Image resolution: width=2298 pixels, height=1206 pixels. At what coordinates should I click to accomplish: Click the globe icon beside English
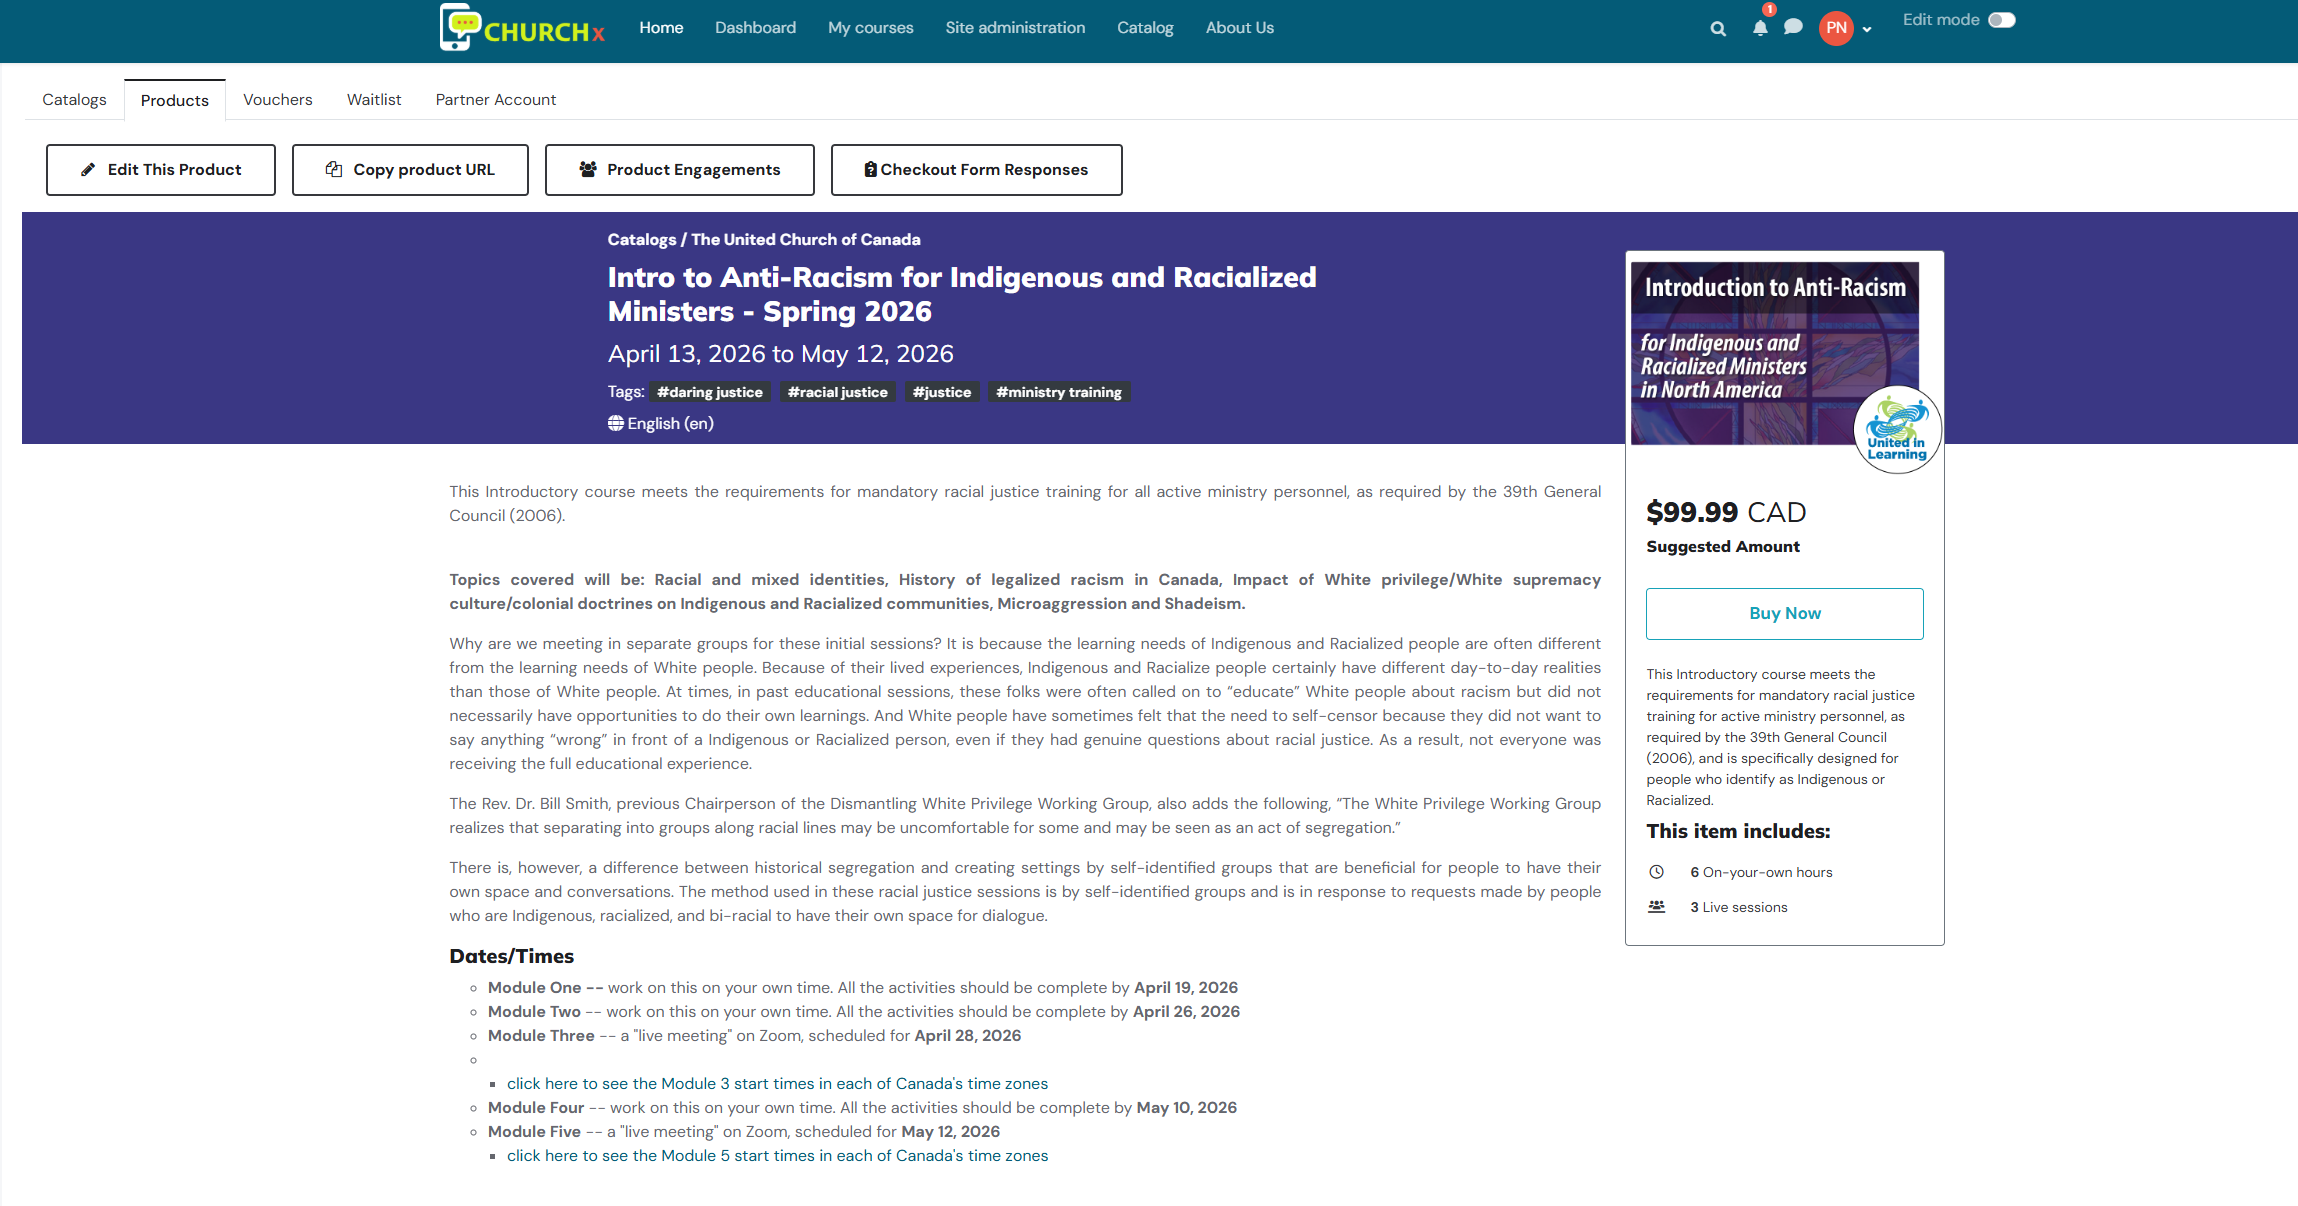tap(616, 424)
